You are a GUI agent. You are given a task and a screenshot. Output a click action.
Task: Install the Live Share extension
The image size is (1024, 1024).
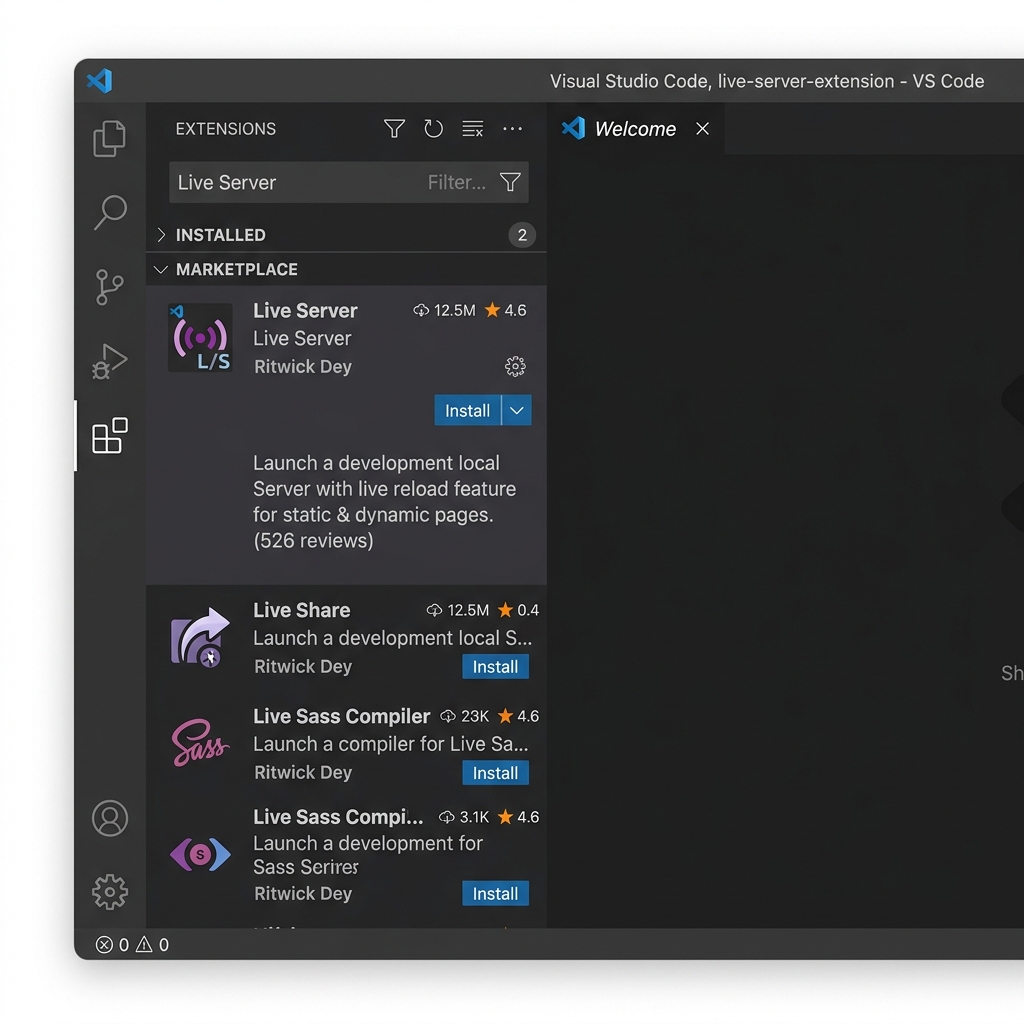pyautogui.click(x=495, y=667)
